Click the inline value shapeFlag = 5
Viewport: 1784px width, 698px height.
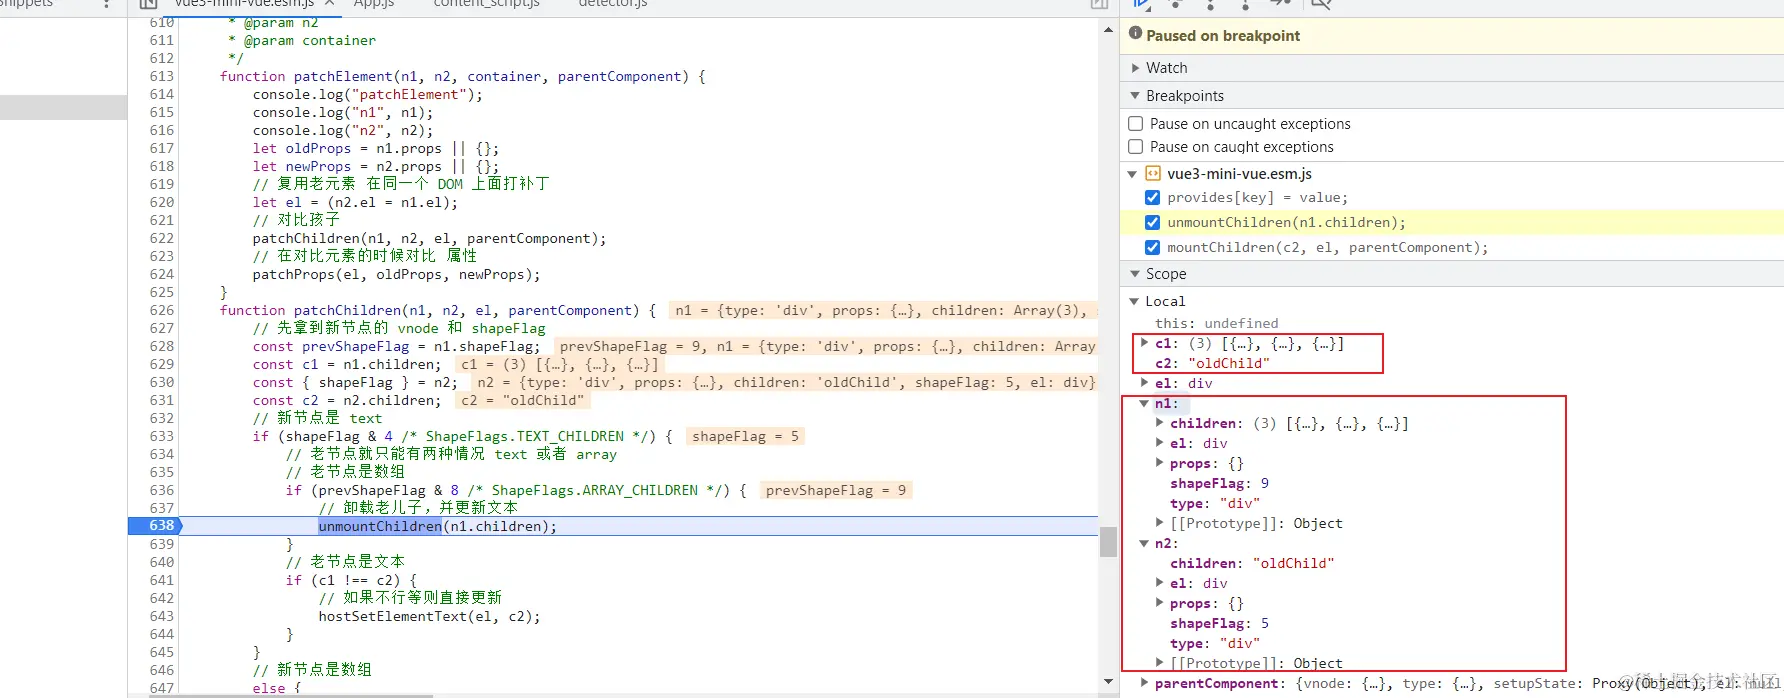[x=745, y=436]
